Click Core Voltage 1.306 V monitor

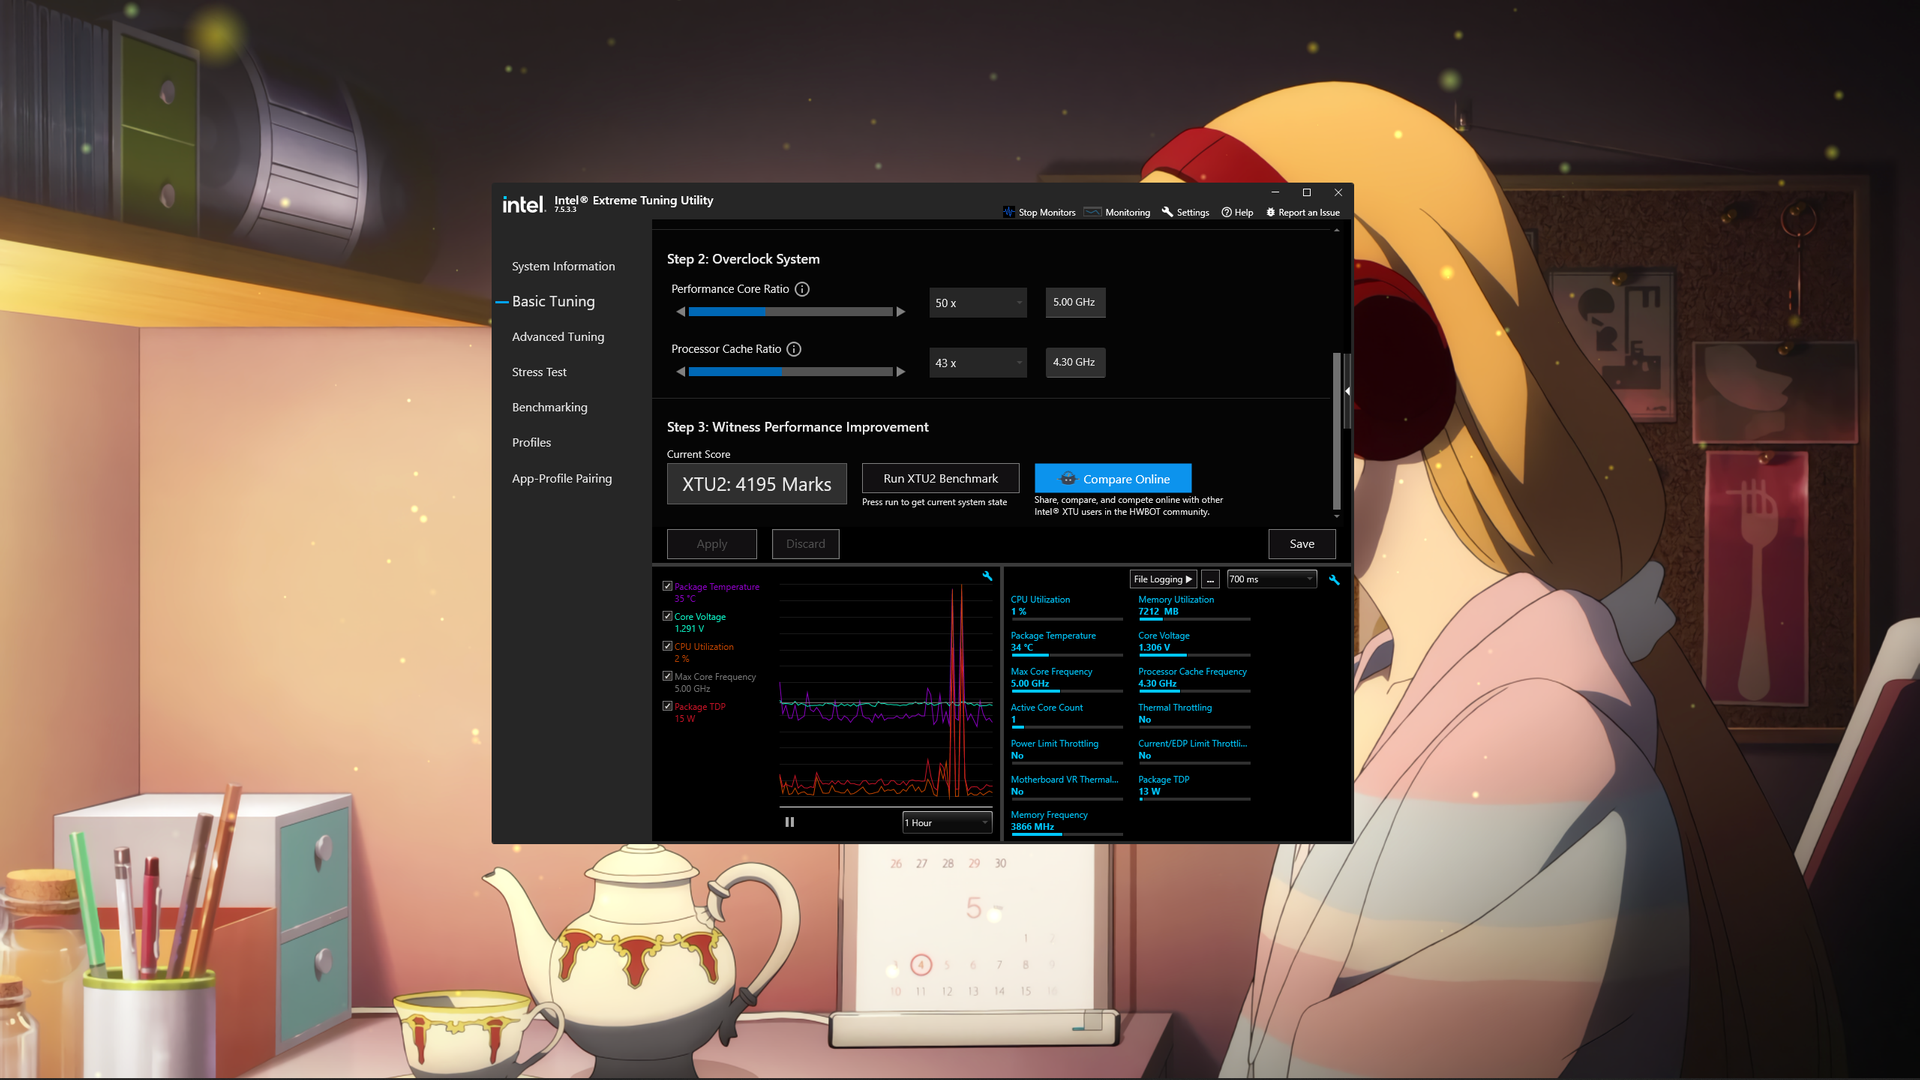[x=1194, y=642]
